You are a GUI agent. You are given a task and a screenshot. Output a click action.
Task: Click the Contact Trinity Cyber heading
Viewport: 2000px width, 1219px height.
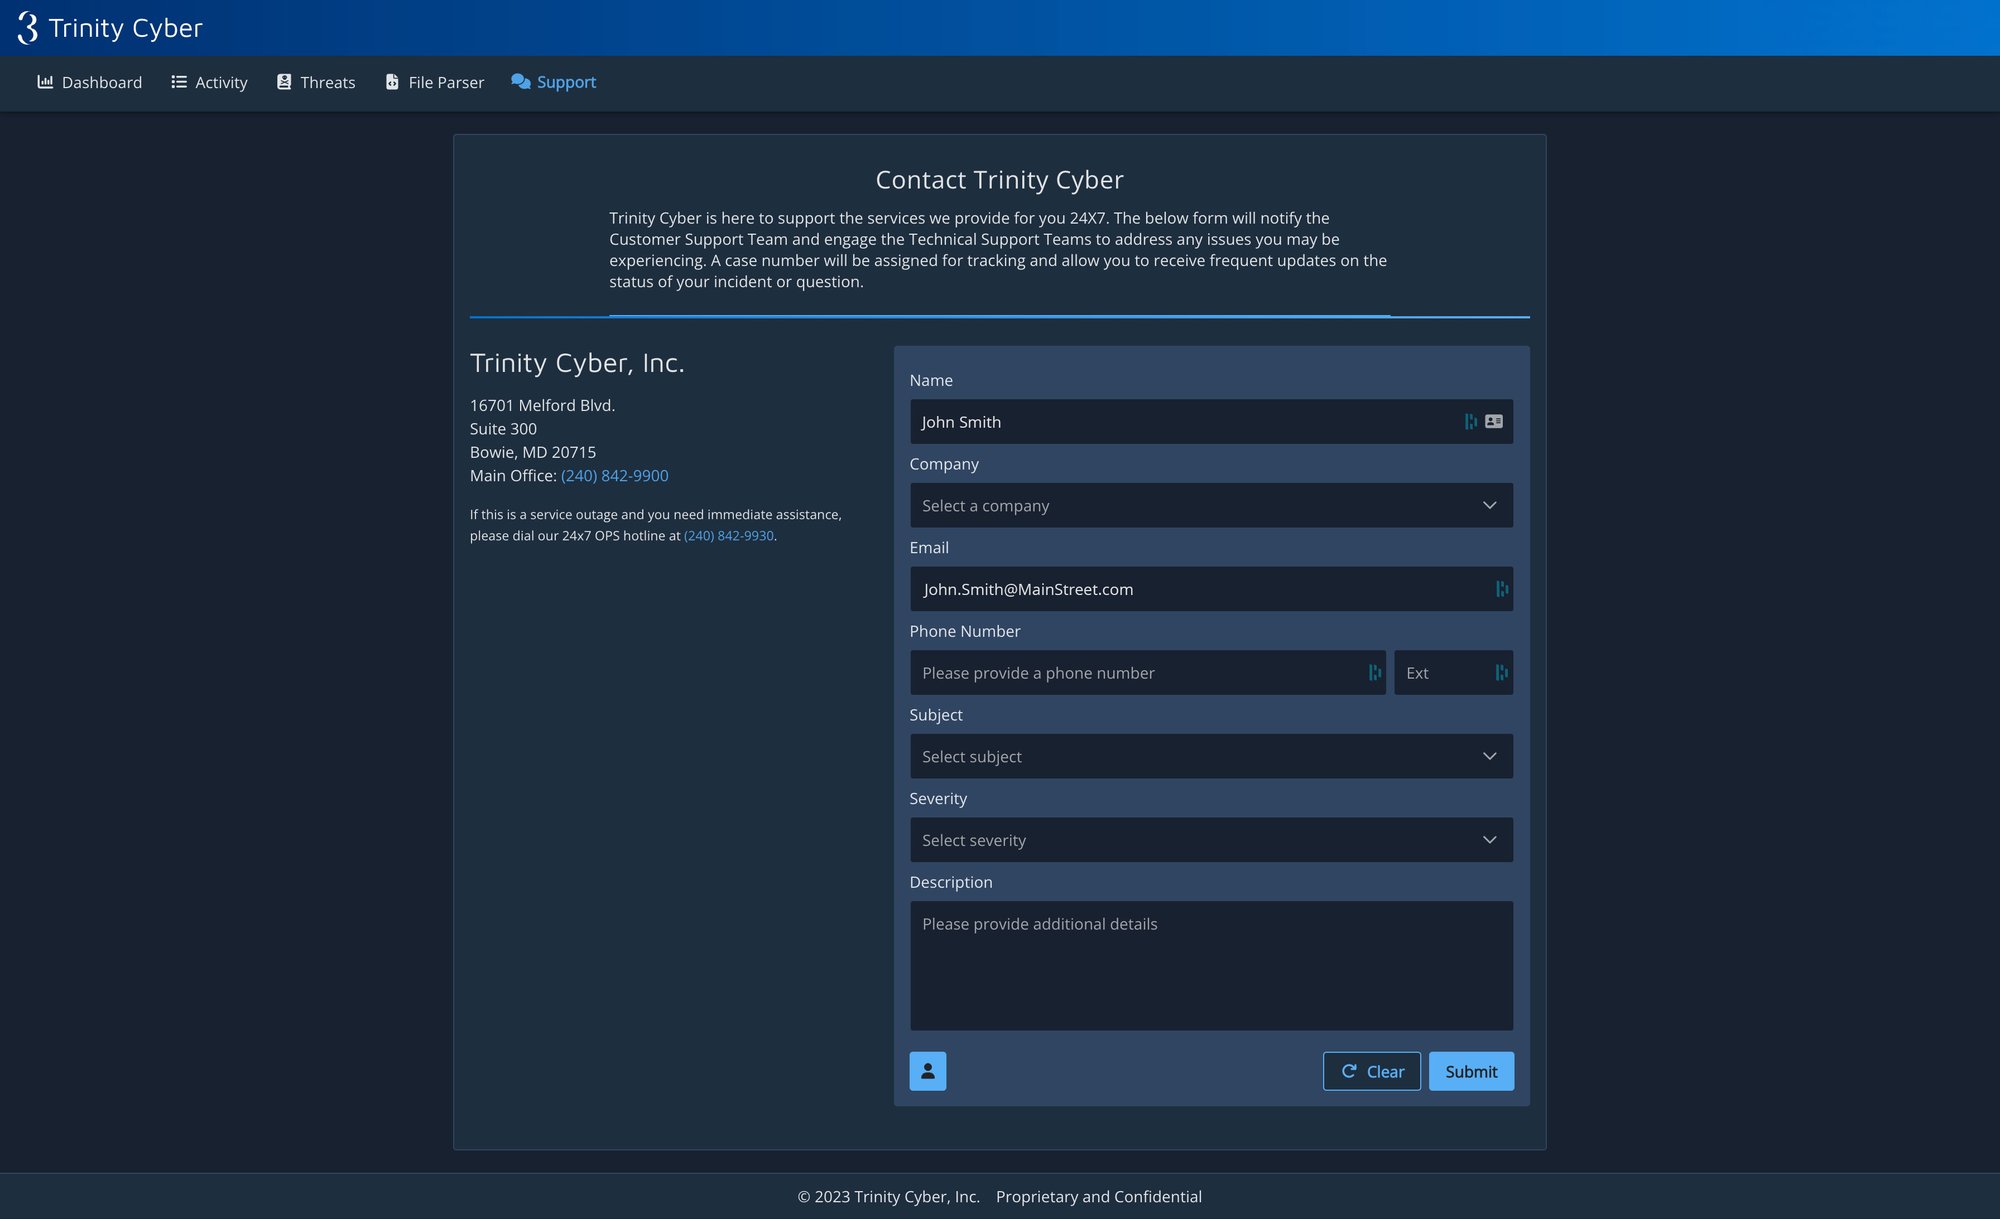pyautogui.click(x=1000, y=180)
